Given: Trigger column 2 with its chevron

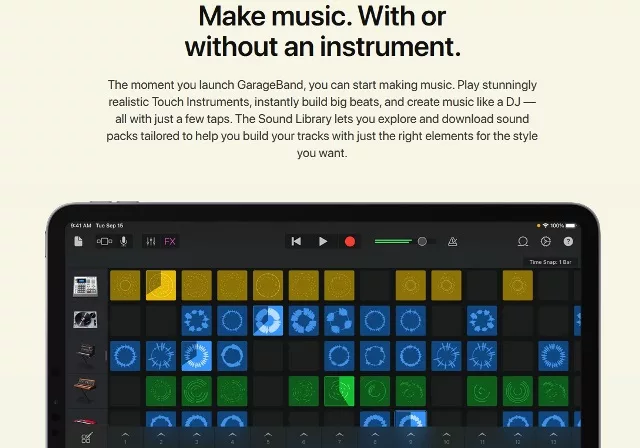Looking at the screenshot, I should (161, 437).
